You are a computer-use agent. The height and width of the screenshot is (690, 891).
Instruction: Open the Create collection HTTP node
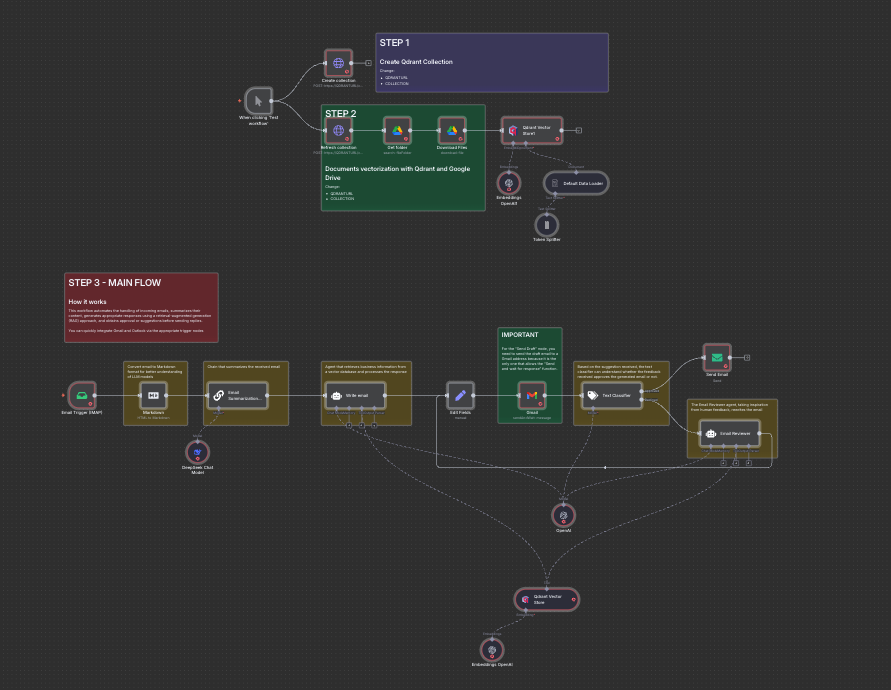point(338,63)
